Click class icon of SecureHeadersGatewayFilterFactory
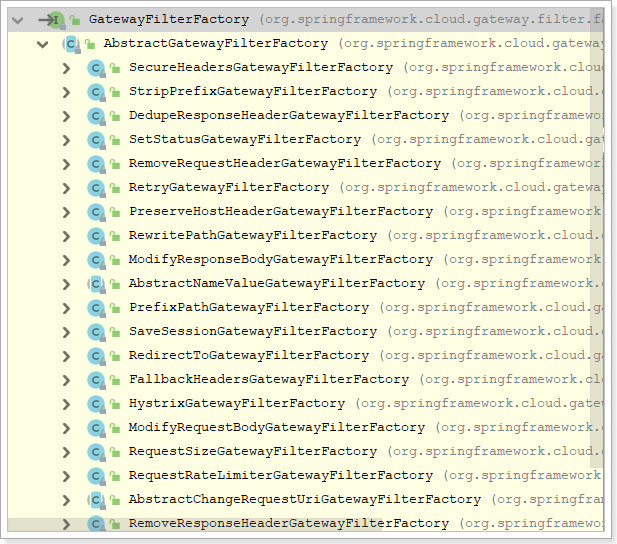Screen dimensions: 617x544 pyautogui.click(x=96, y=68)
